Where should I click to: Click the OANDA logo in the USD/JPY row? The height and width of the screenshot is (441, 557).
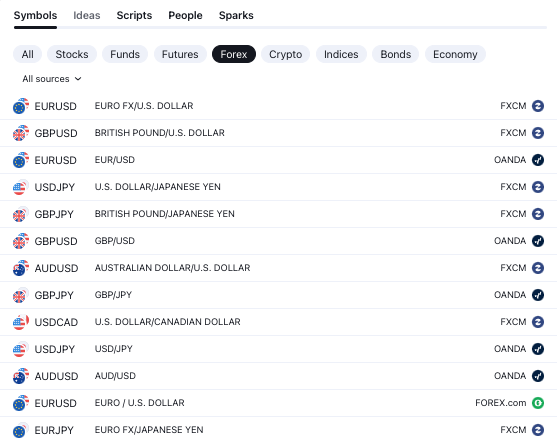pyautogui.click(x=538, y=349)
